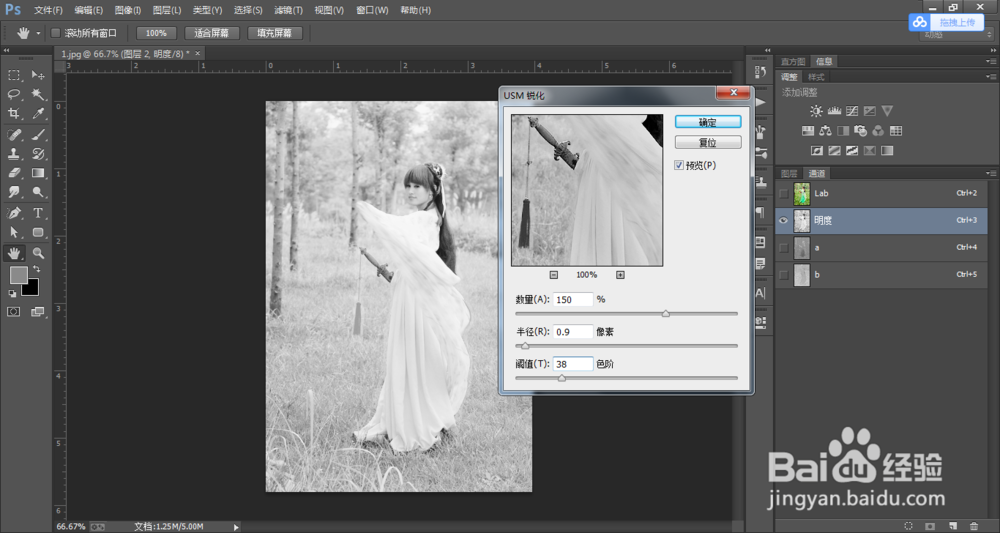The height and width of the screenshot is (533, 1000).
Task: Select the History Brush tool
Action: tap(38, 154)
